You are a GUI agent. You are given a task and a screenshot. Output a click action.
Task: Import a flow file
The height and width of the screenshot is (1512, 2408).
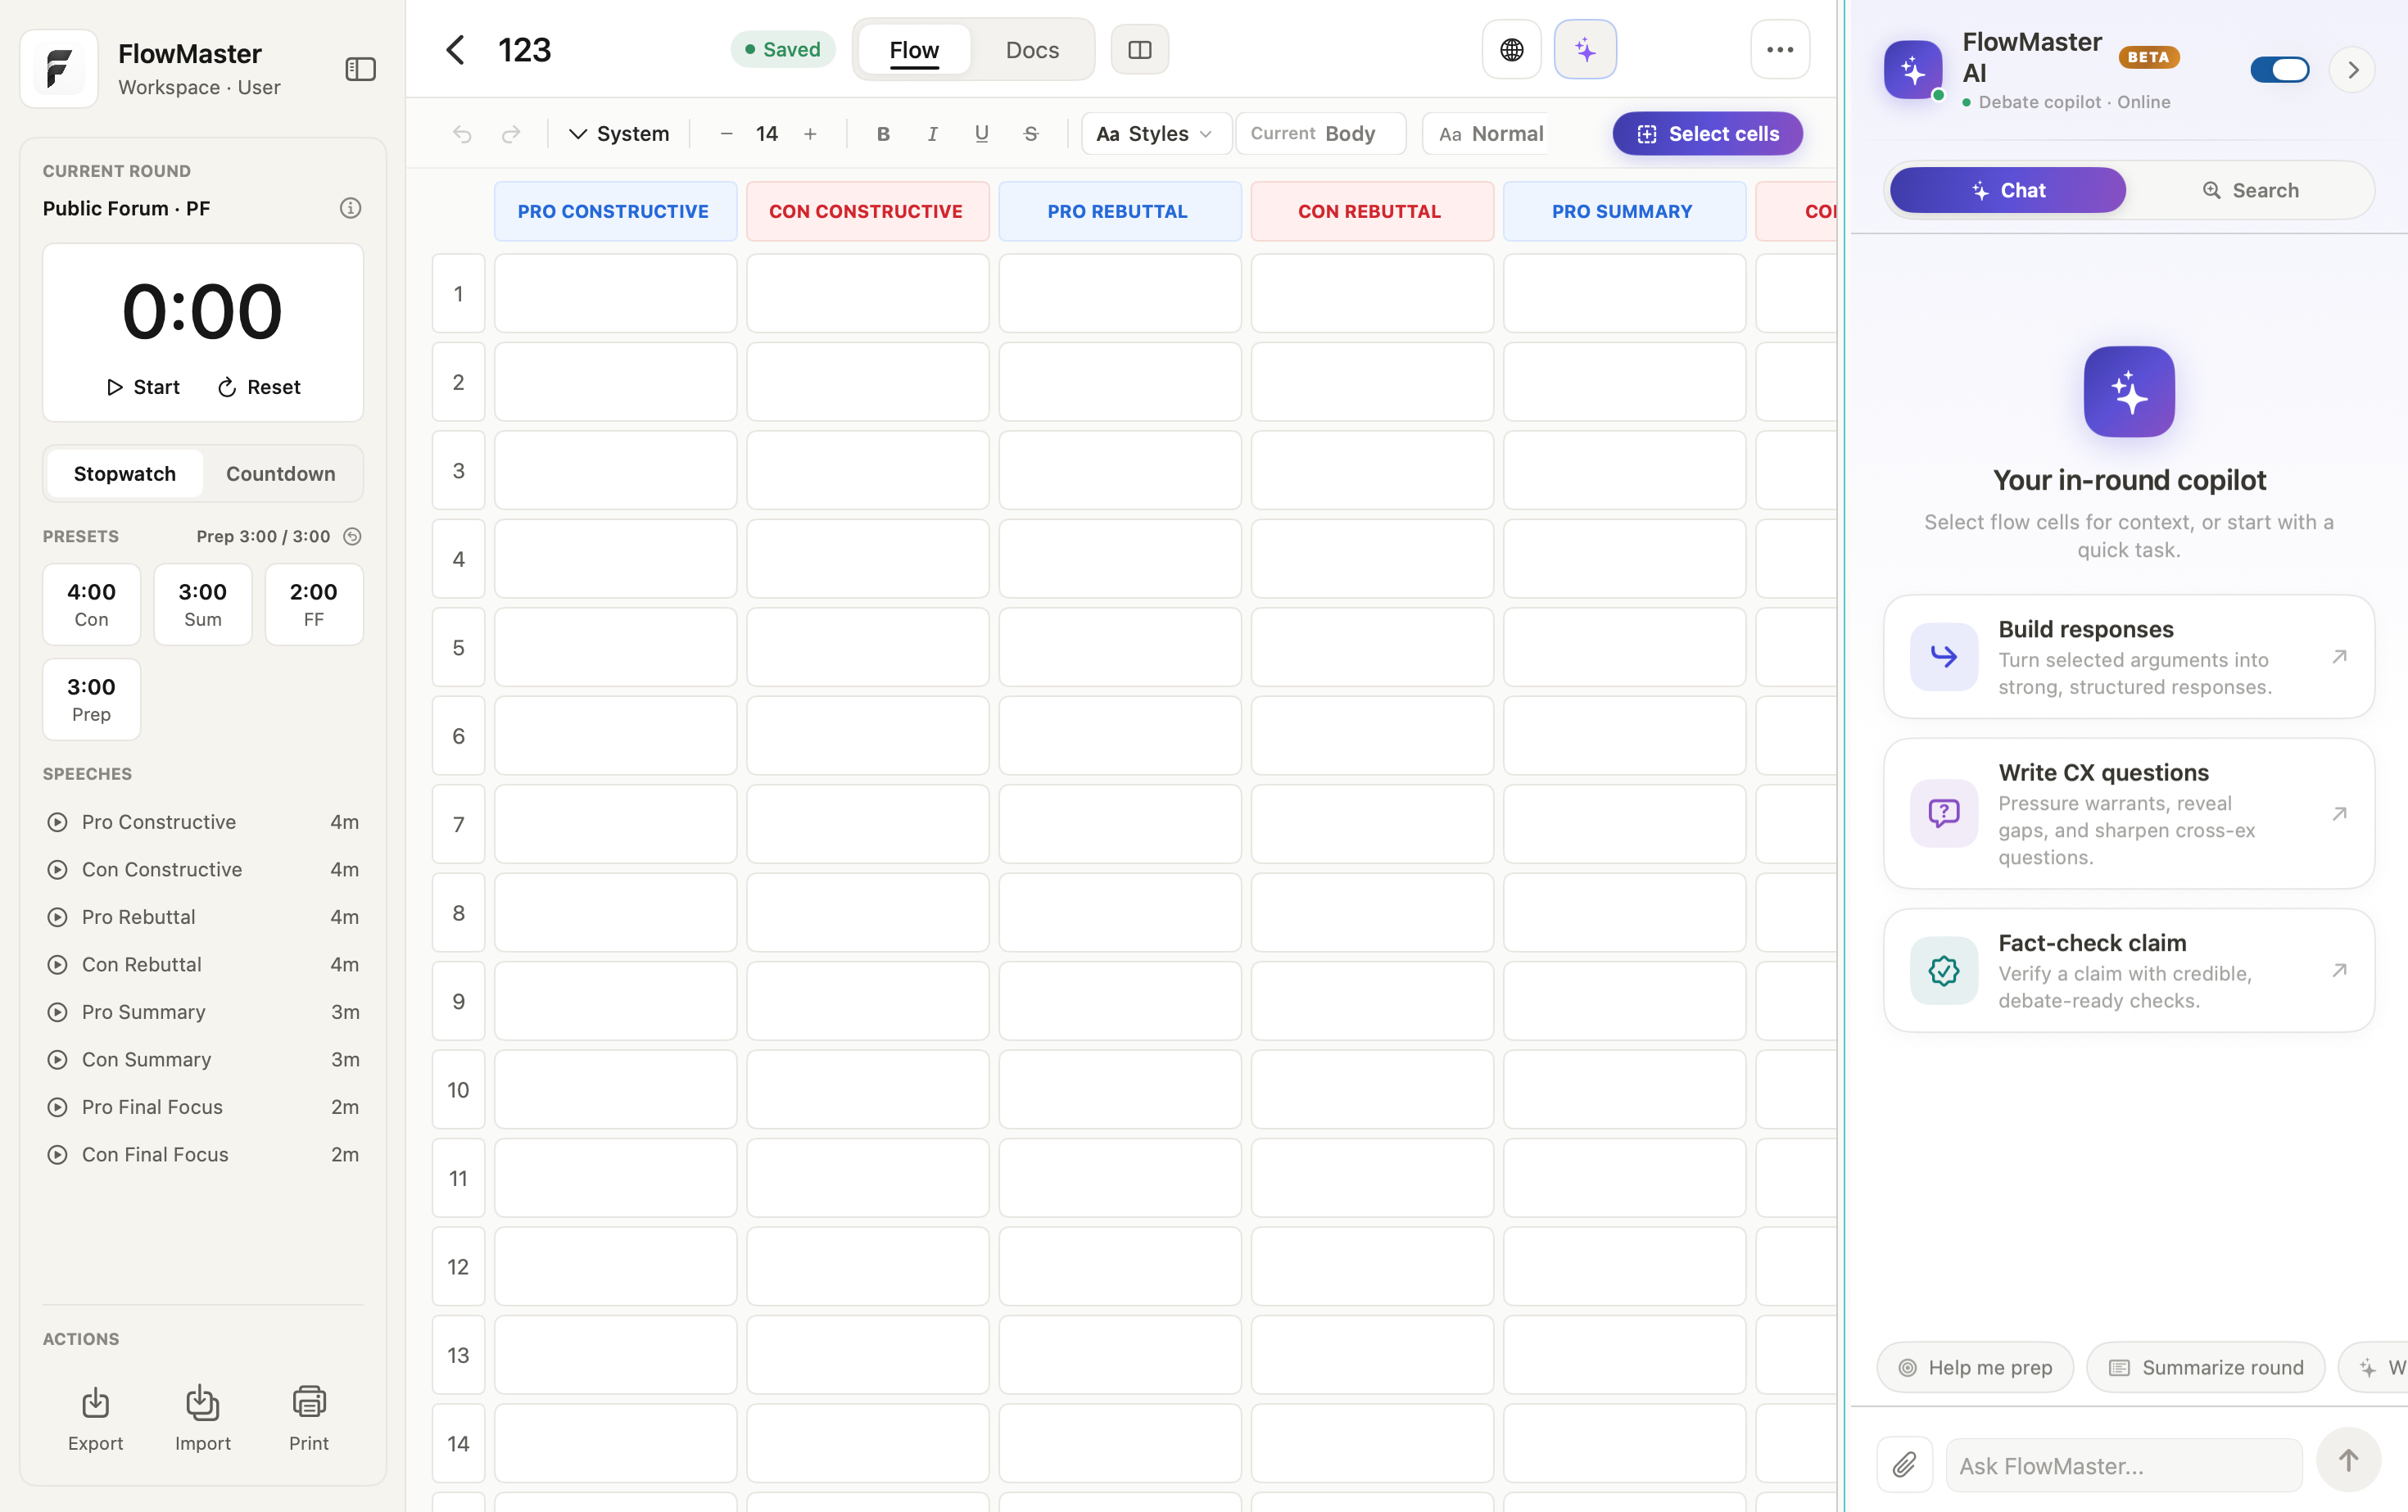click(x=202, y=1418)
